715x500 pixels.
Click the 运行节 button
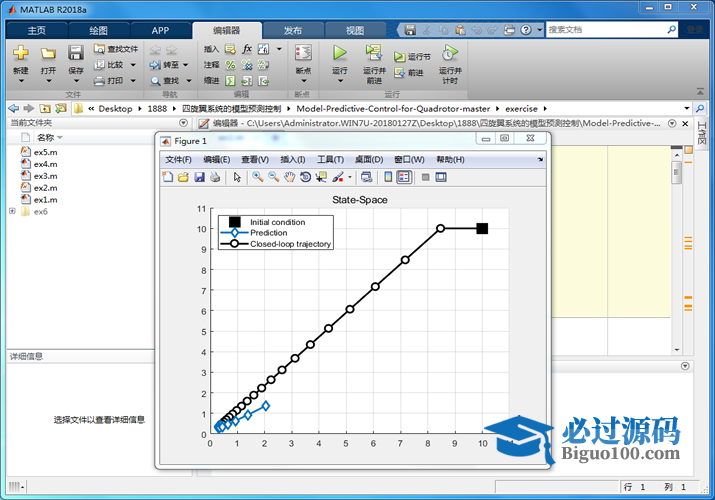412,57
